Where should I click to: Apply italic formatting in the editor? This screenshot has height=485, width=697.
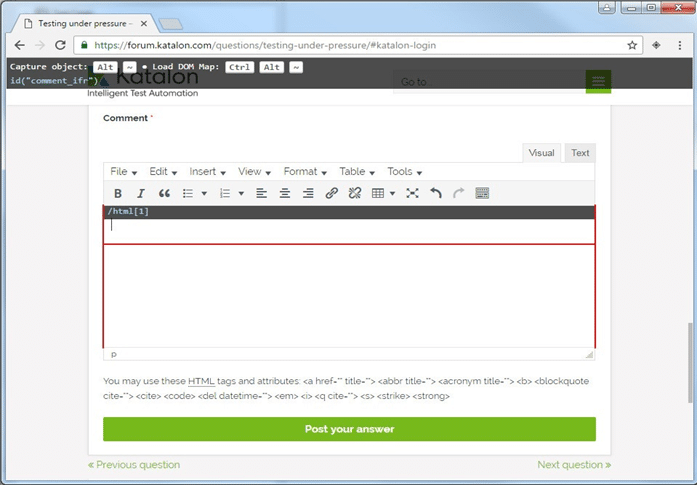pos(141,193)
